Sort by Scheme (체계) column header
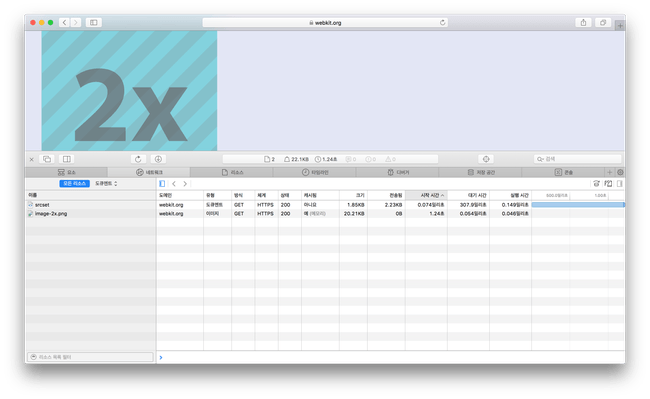The height and width of the screenshot is (399, 650). click(266, 195)
